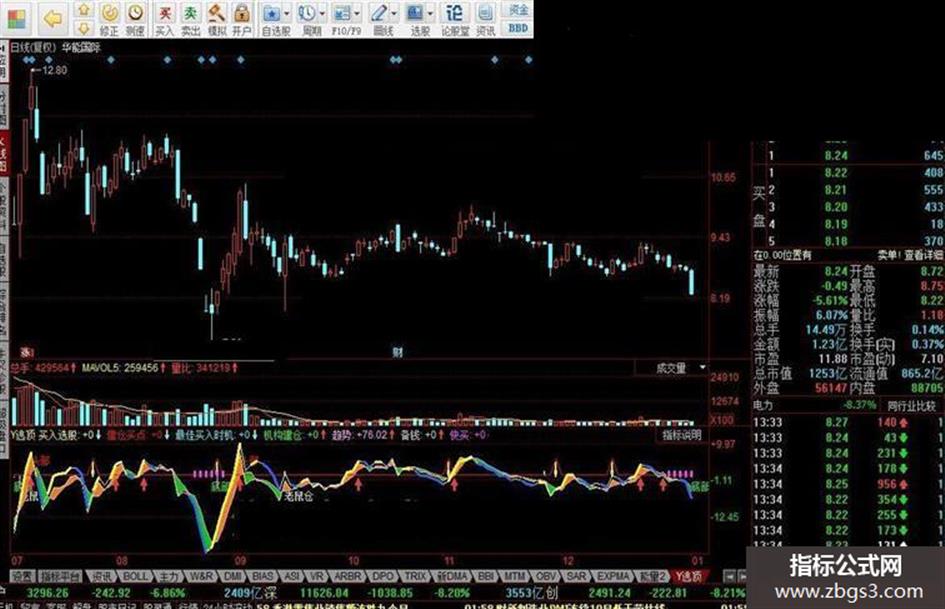
Task: Go back with the yellow left arrow
Action: (53, 19)
